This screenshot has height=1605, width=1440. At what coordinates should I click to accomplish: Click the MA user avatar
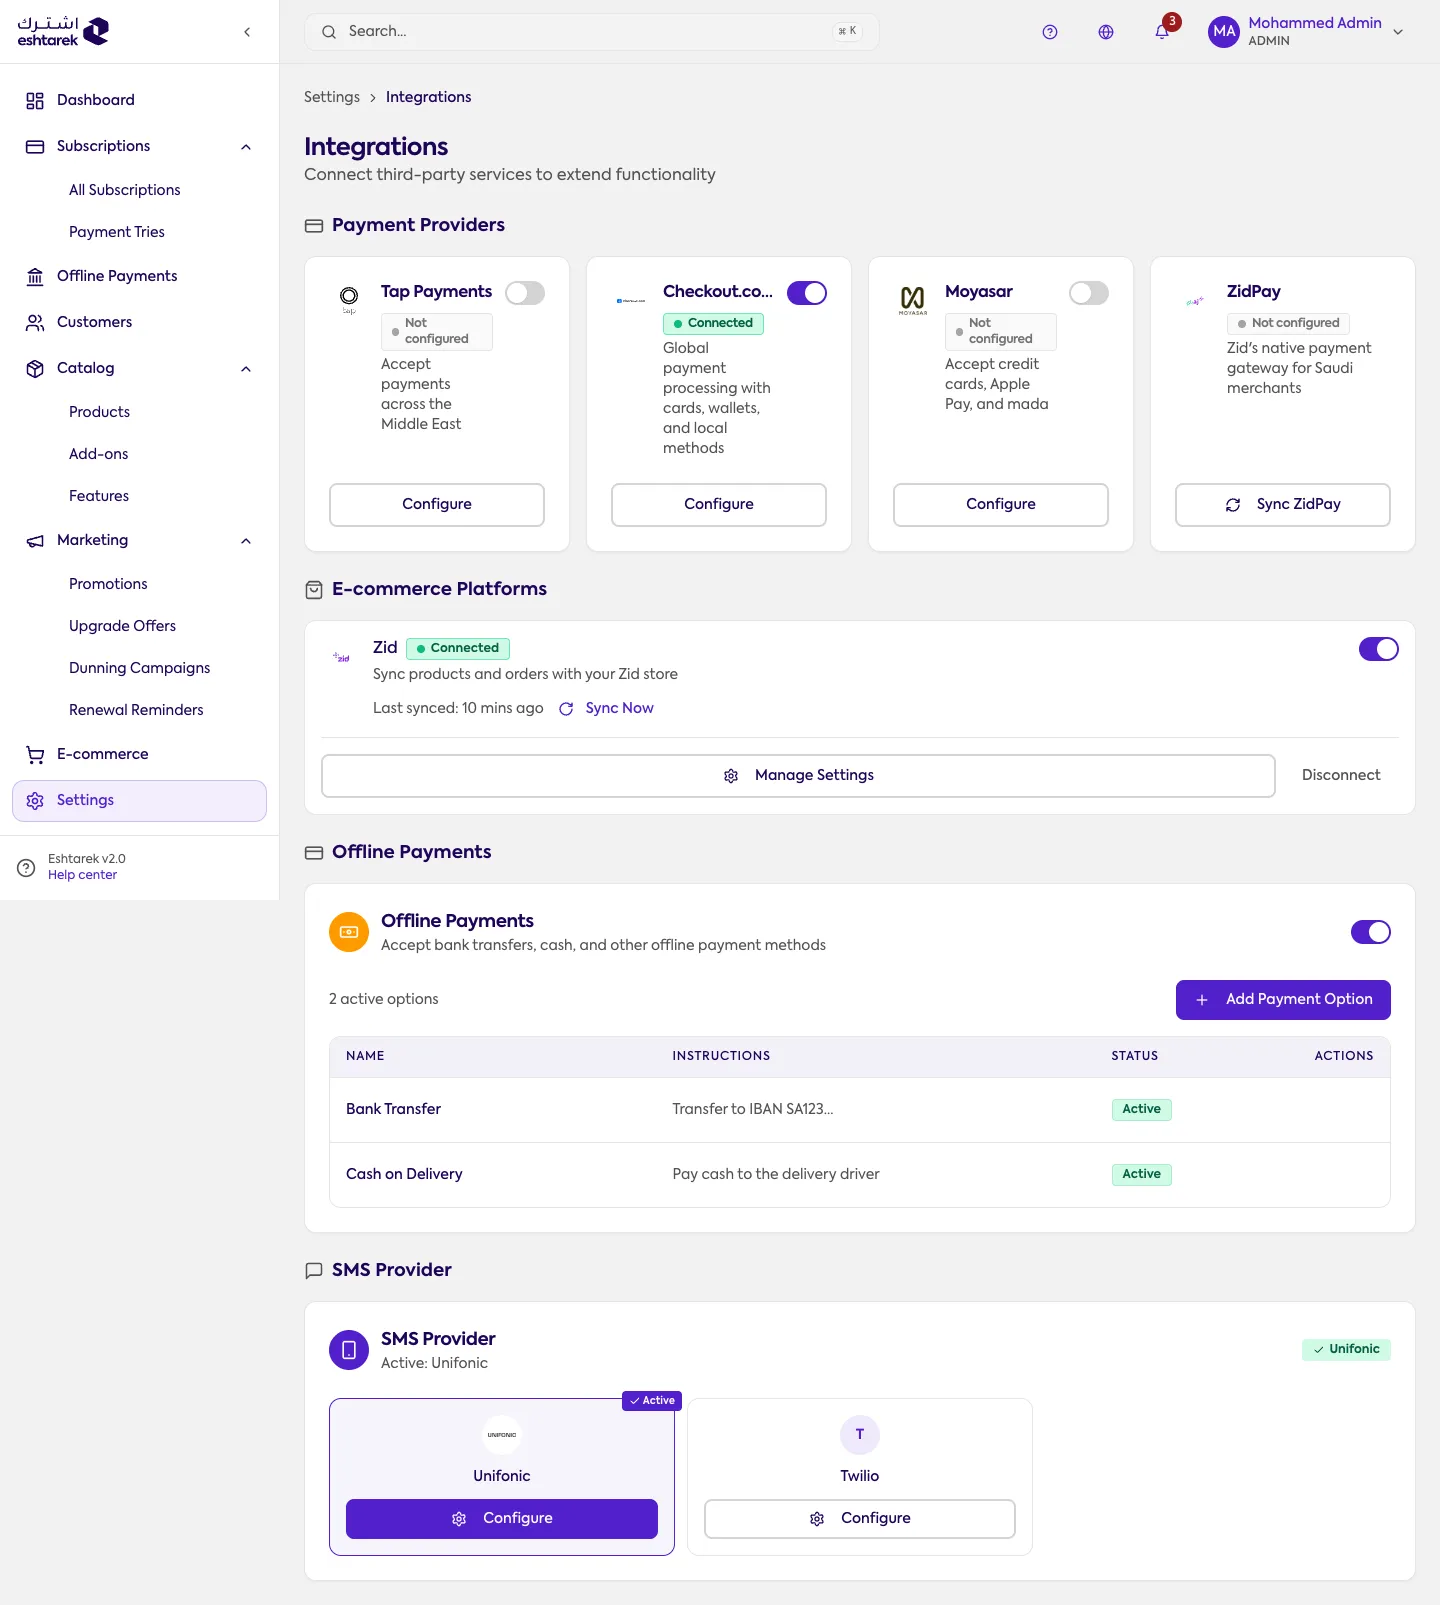coord(1224,32)
